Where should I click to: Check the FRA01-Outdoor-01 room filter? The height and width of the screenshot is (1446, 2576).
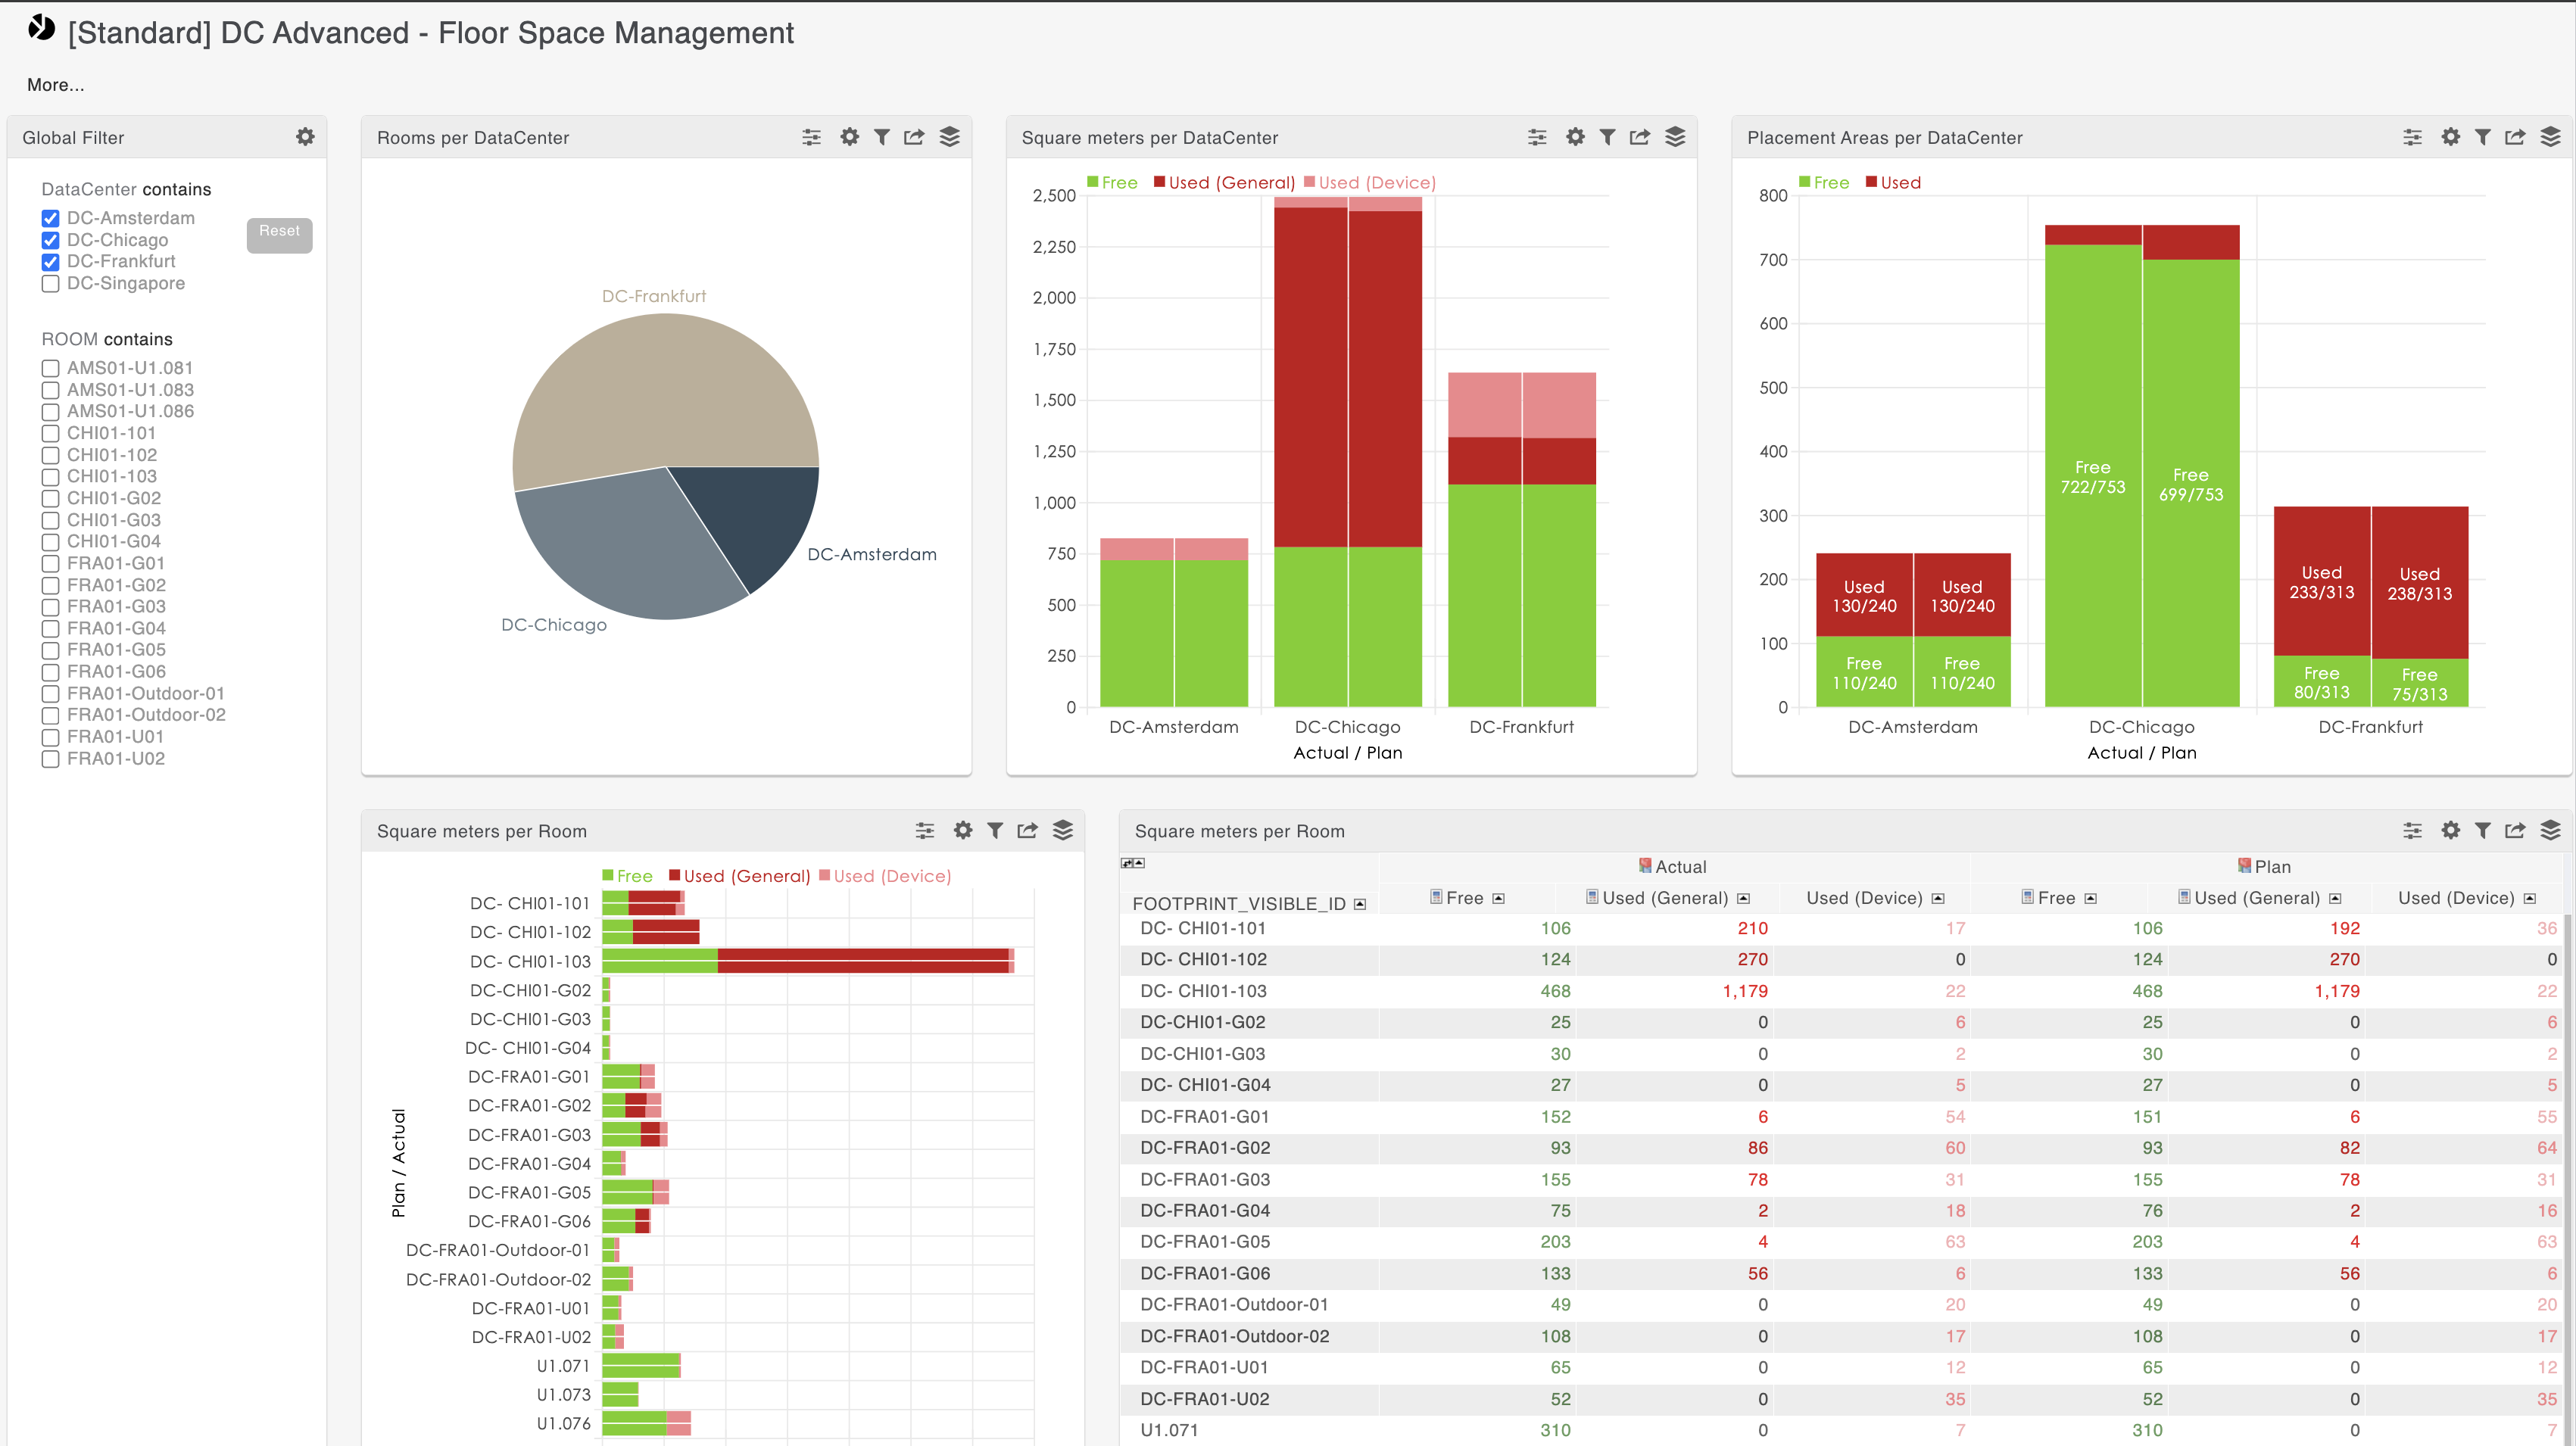click(x=51, y=694)
